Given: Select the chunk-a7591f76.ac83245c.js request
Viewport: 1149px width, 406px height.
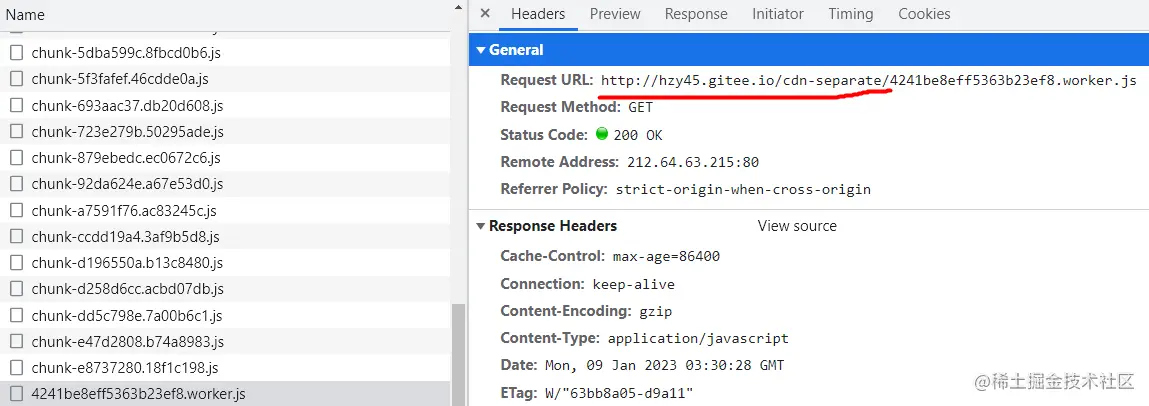Looking at the screenshot, I should (124, 211).
